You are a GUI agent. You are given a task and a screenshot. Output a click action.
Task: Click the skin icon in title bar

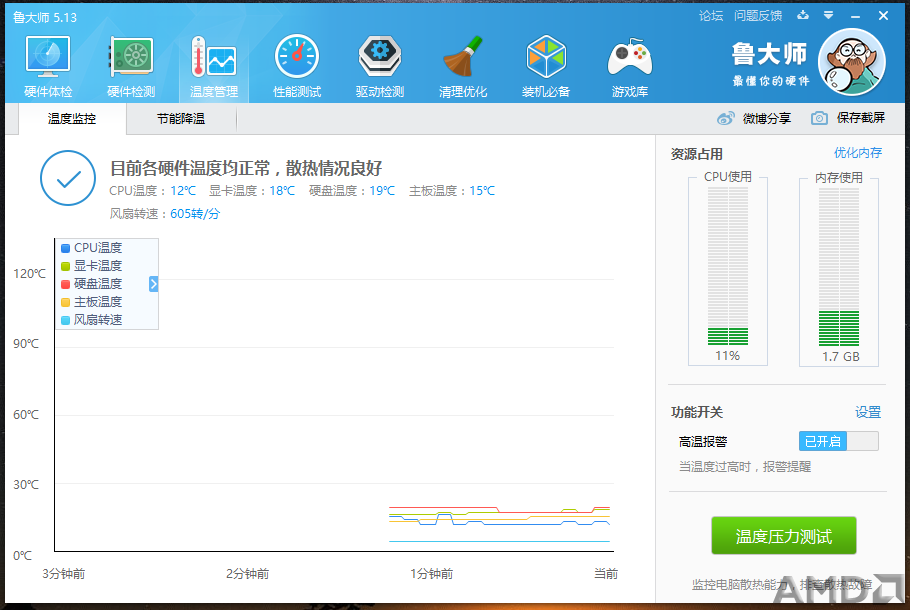803,15
